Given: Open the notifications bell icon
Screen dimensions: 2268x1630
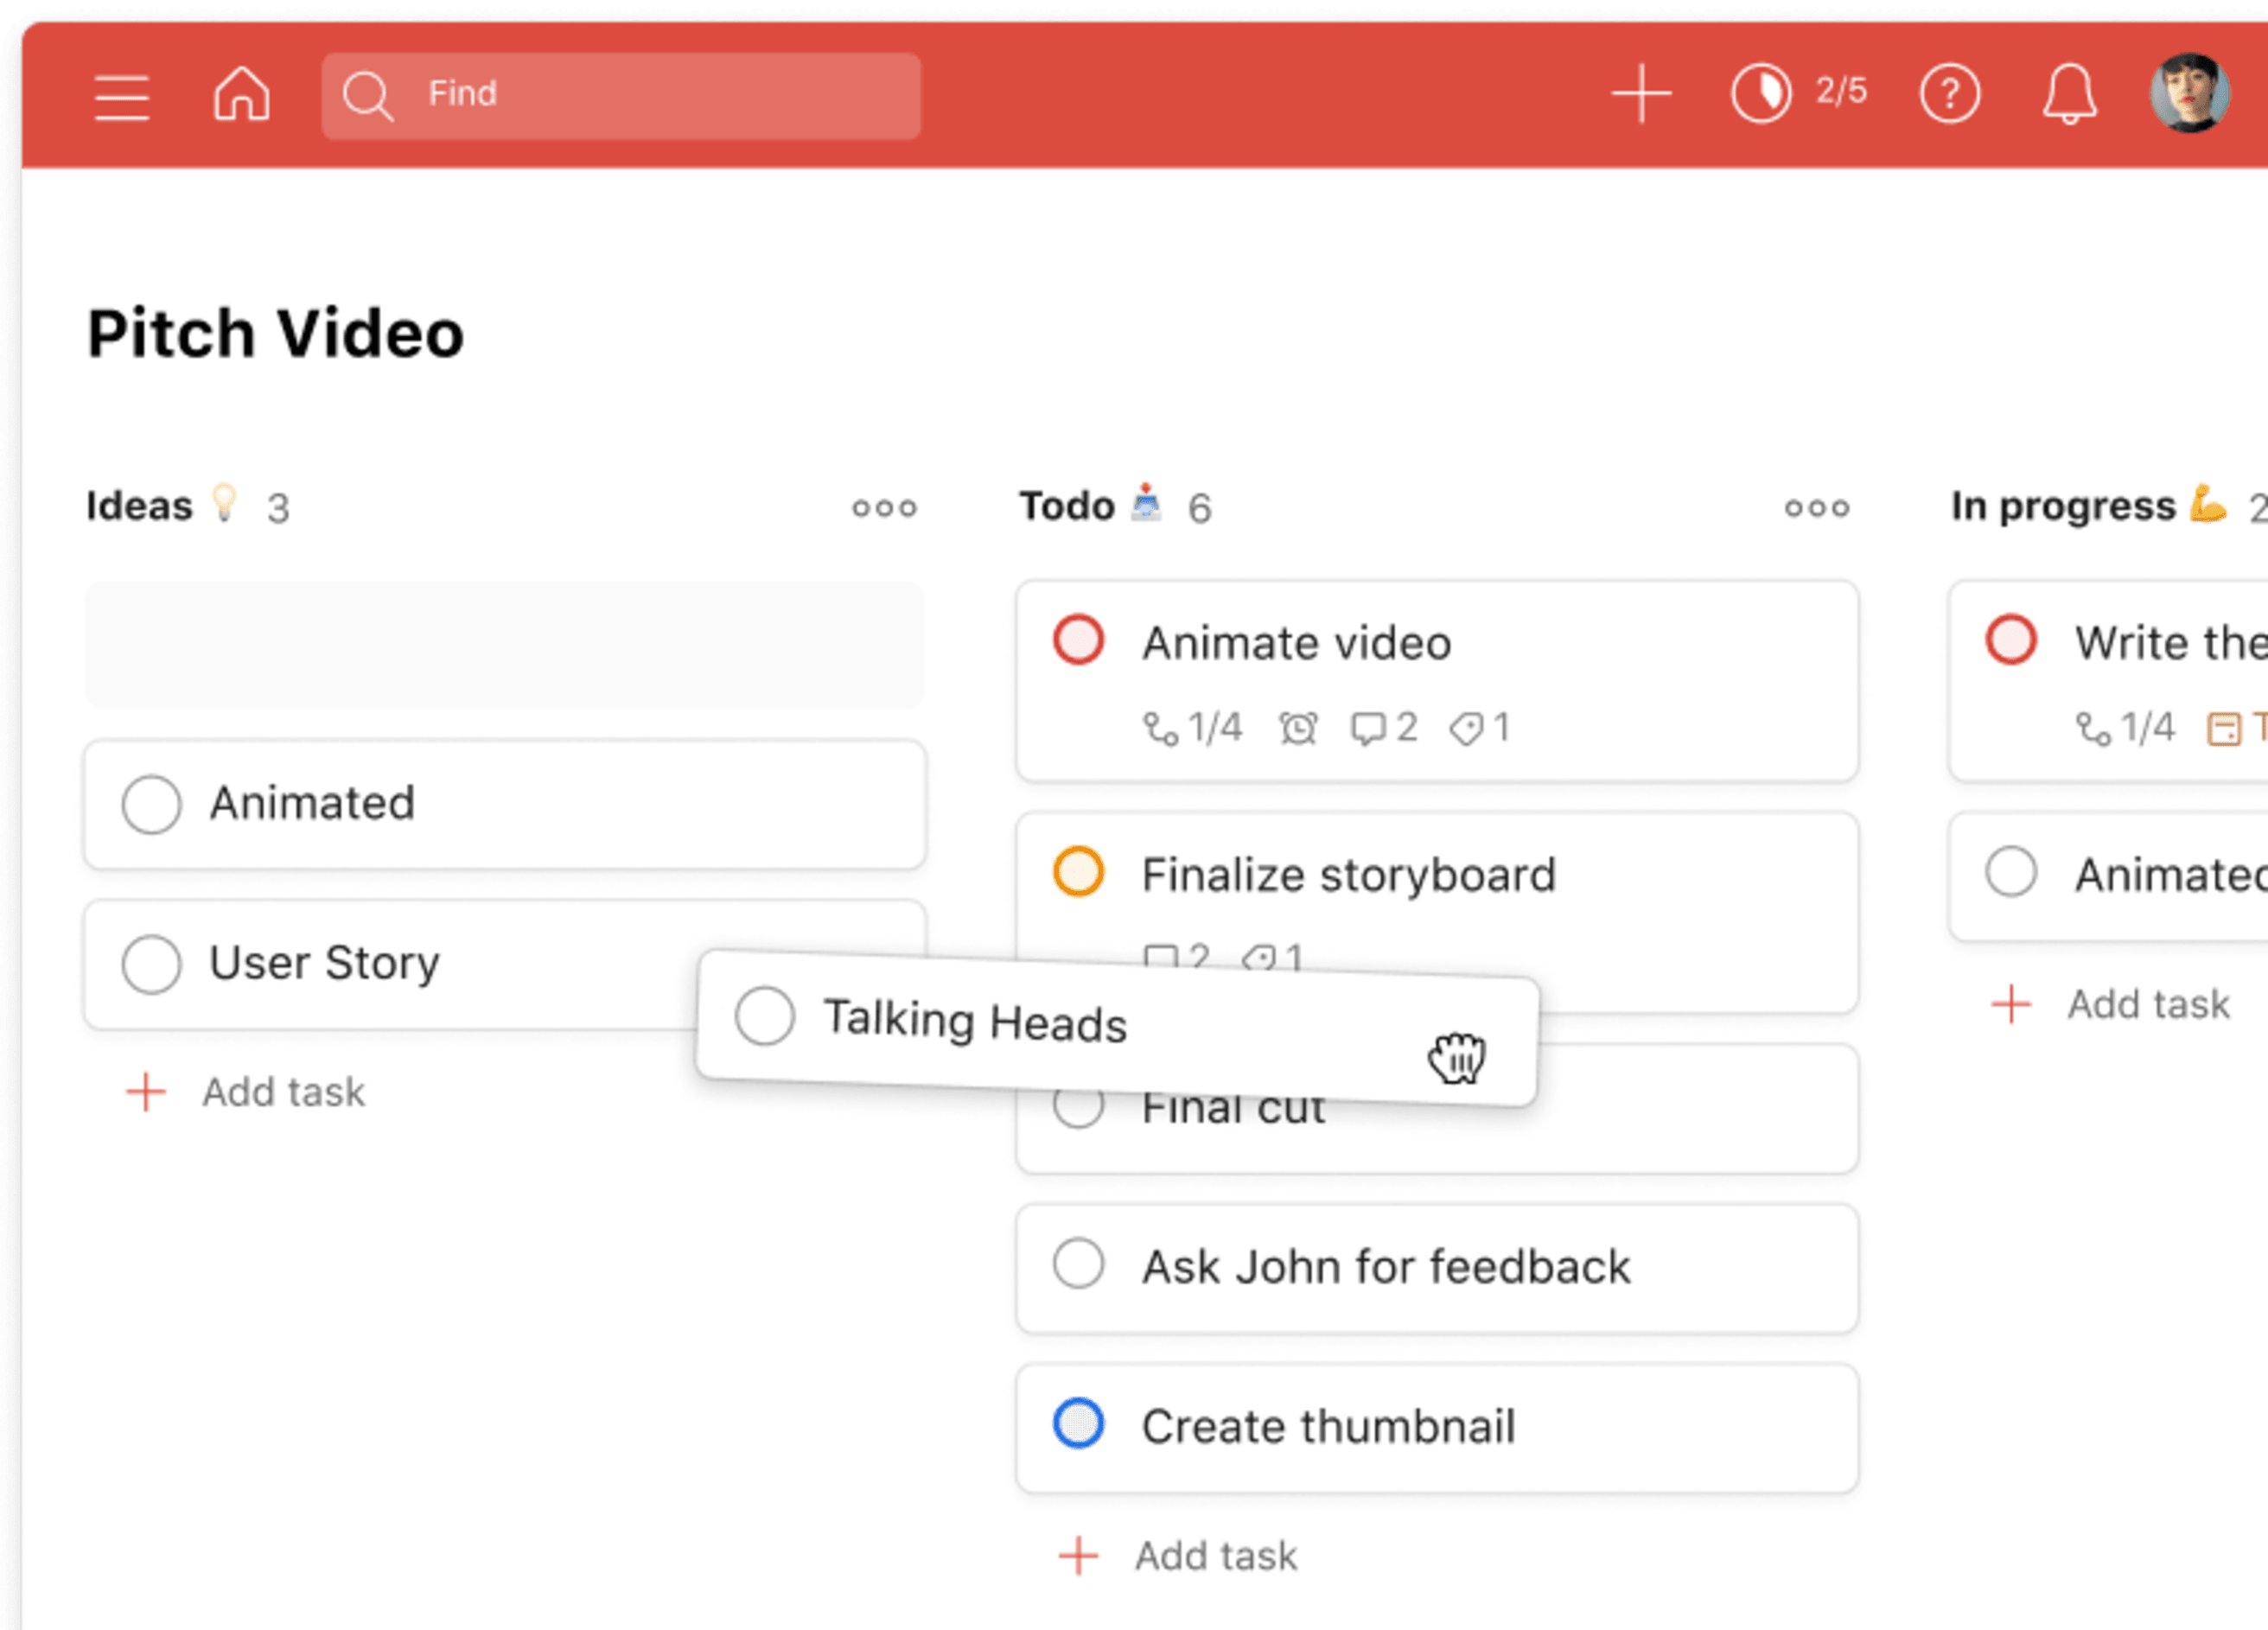Looking at the screenshot, I should pyautogui.click(x=2069, y=93).
